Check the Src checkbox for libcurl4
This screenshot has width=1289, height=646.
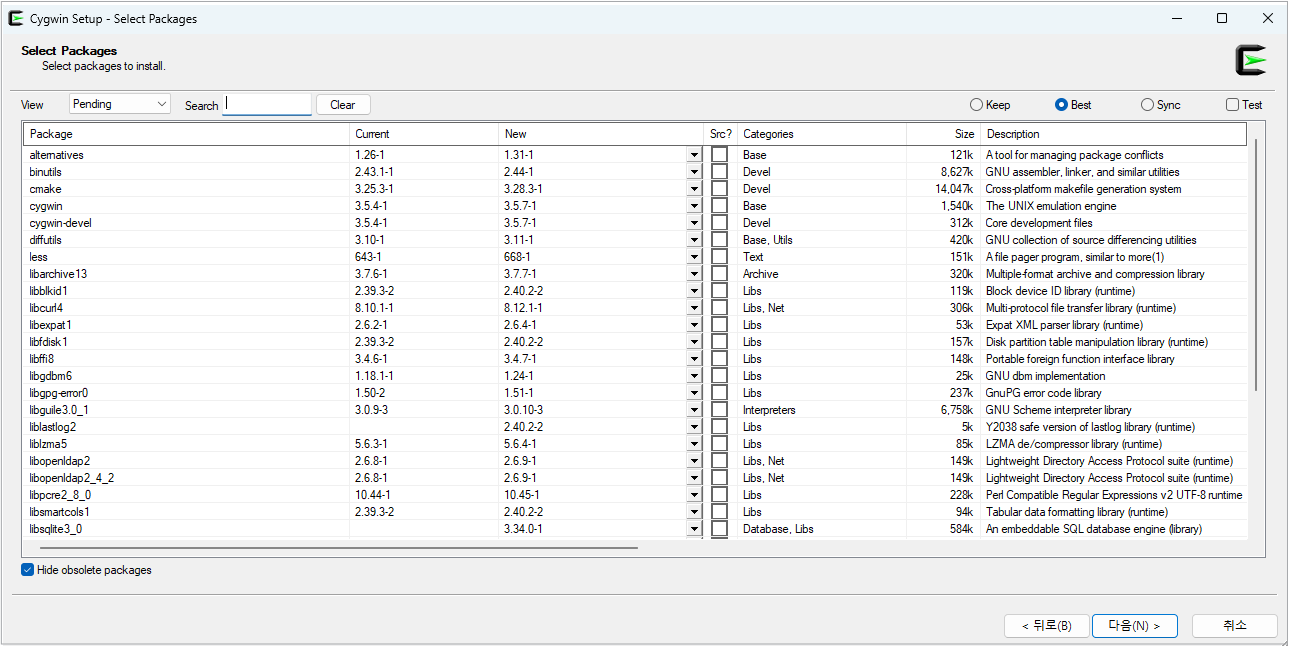click(x=720, y=308)
